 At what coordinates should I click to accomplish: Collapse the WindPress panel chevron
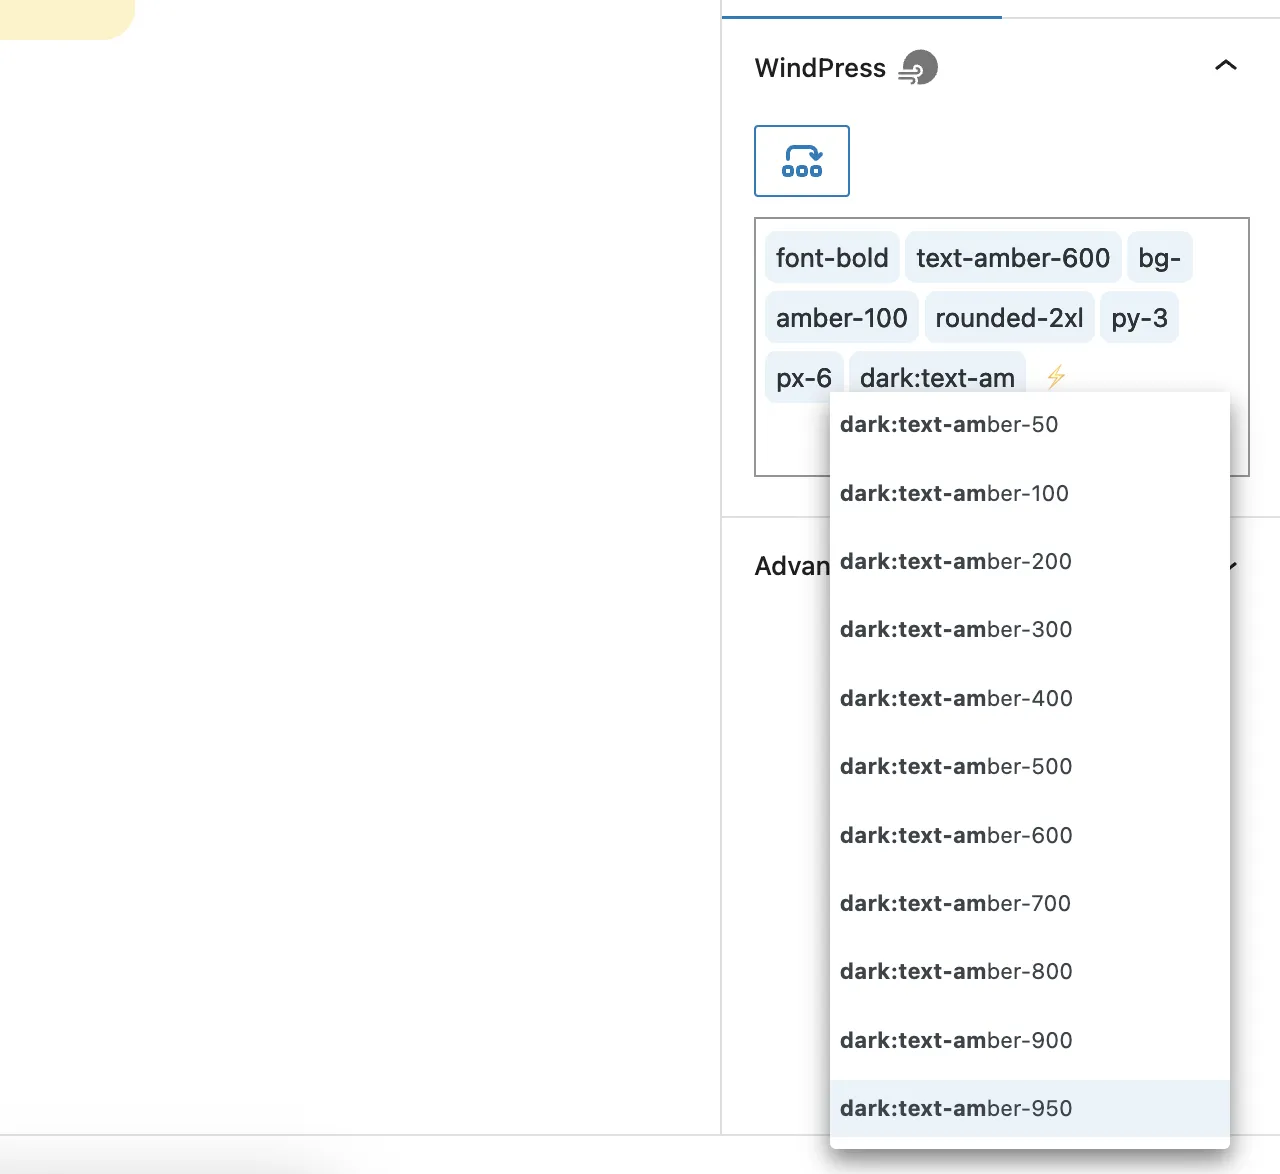pyautogui.click(x=1225, y=66)
